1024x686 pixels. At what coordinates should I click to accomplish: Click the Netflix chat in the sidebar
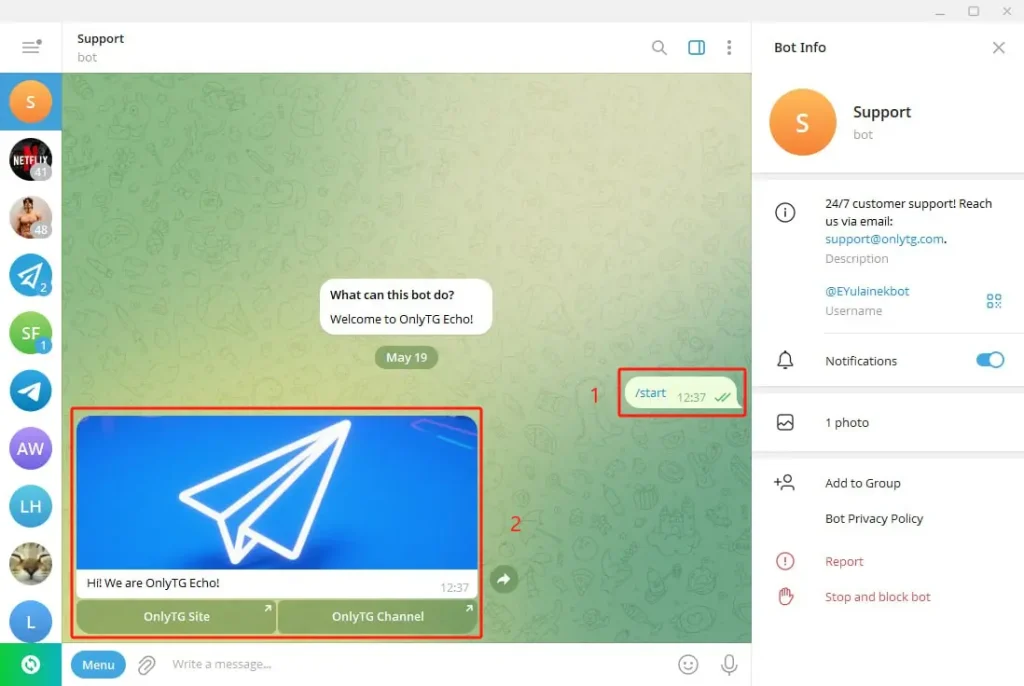tap(30, 159)
